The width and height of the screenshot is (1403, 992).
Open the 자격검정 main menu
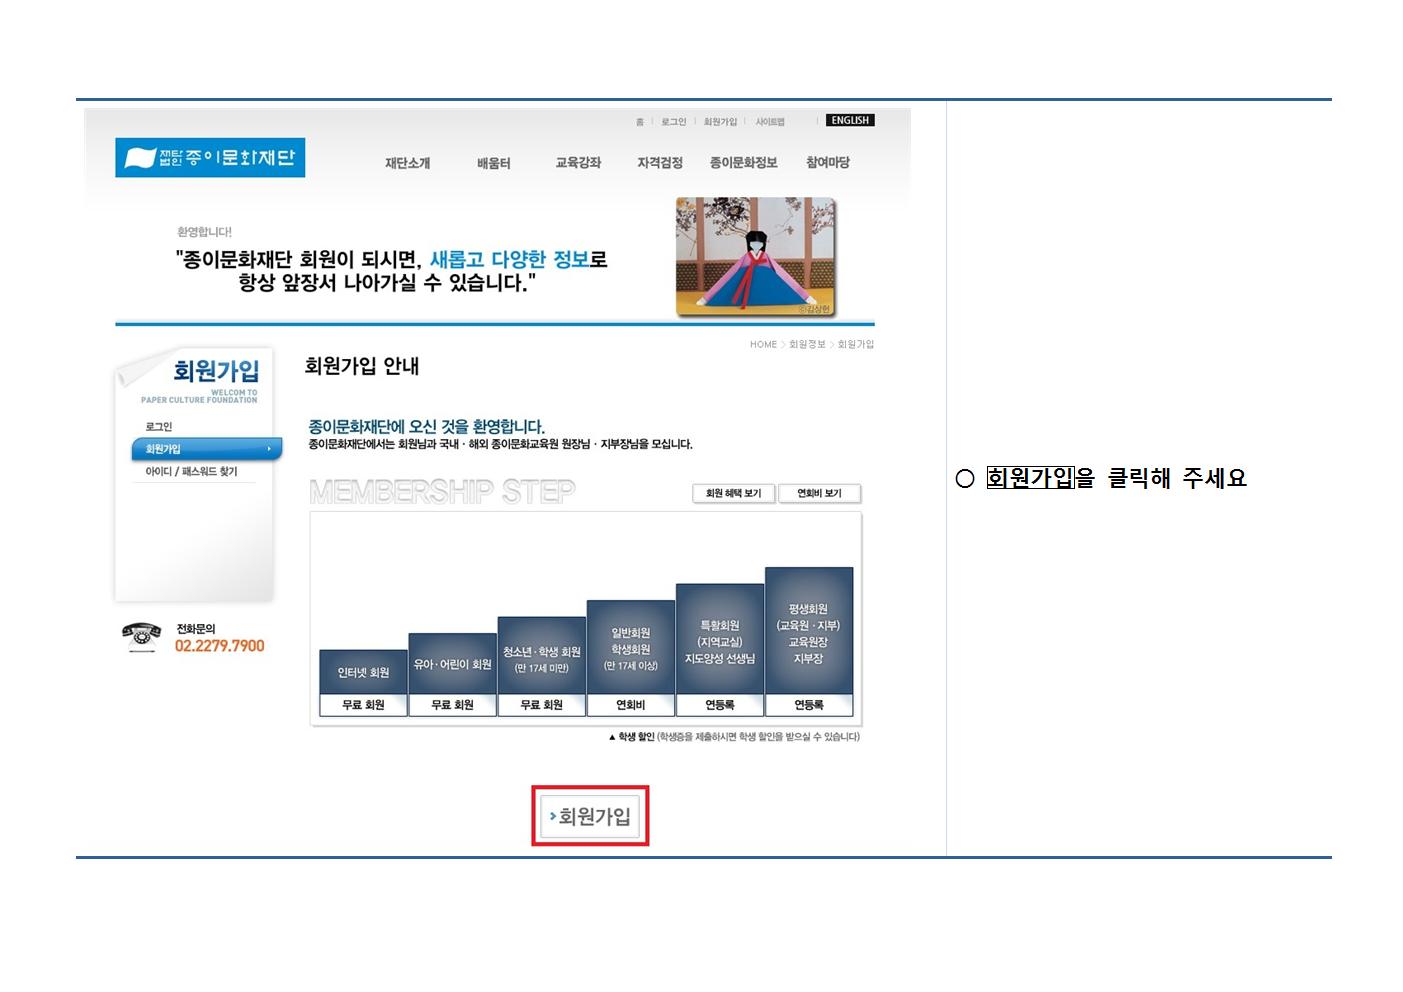pos(660,163)
